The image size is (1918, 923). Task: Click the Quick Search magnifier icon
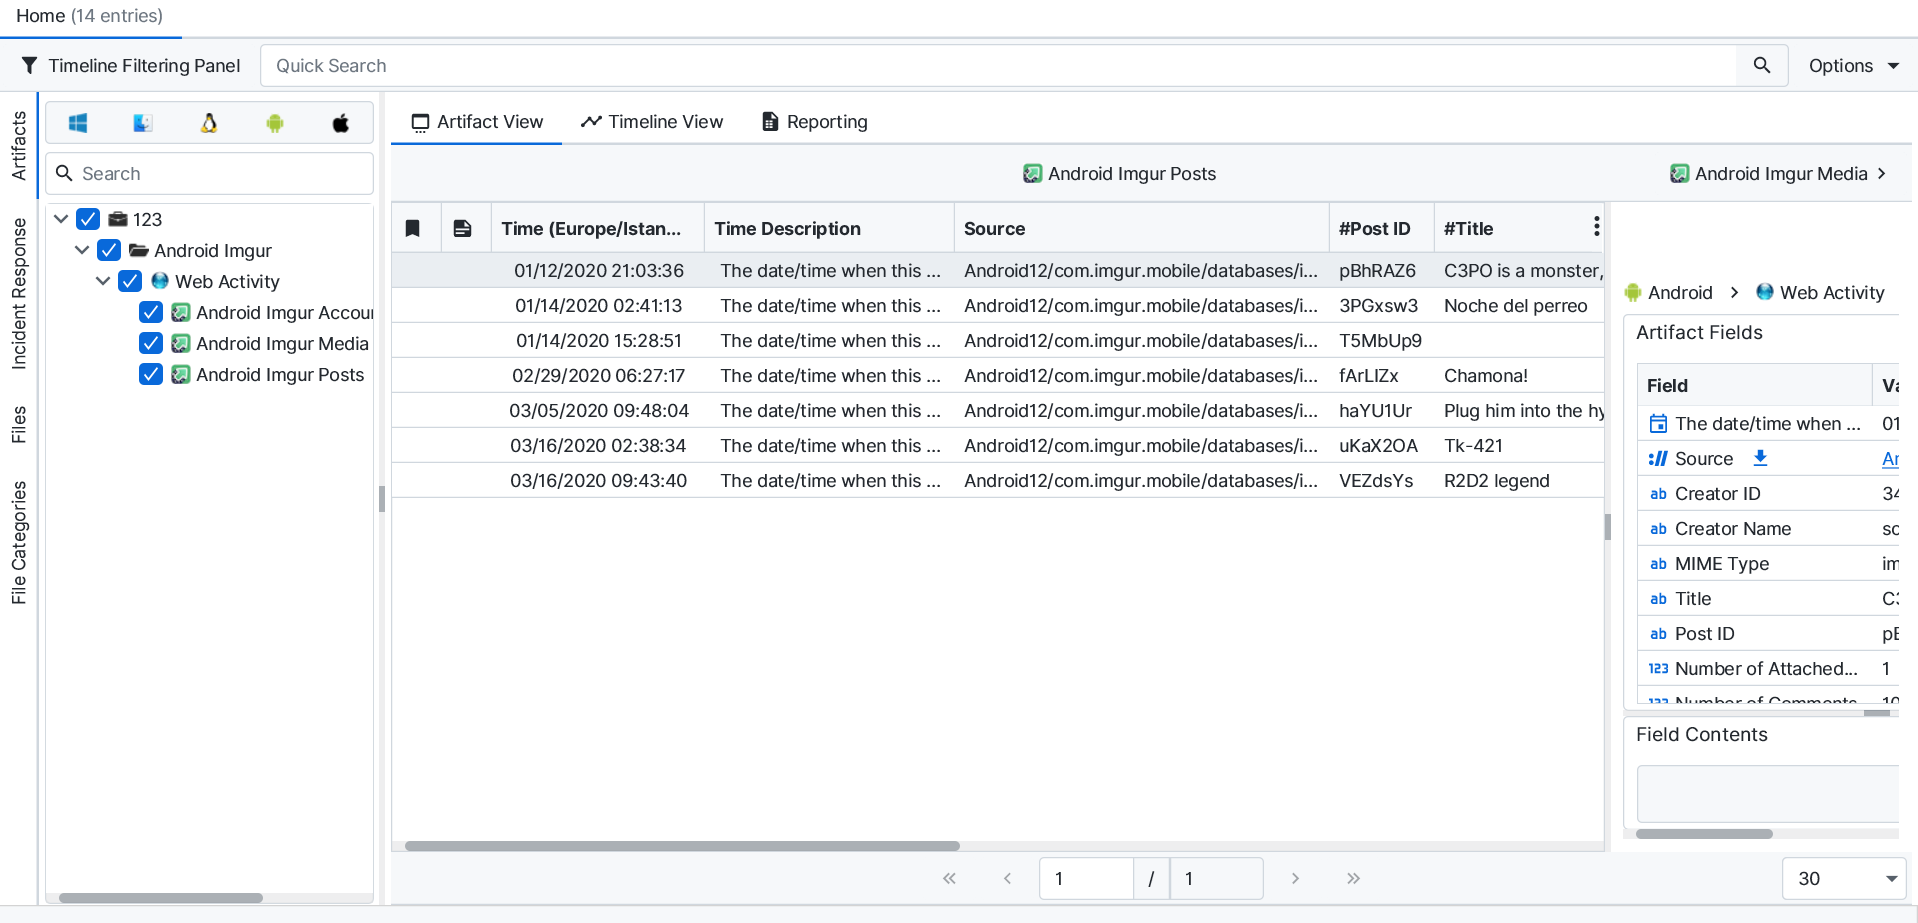tap(1761, 65)
